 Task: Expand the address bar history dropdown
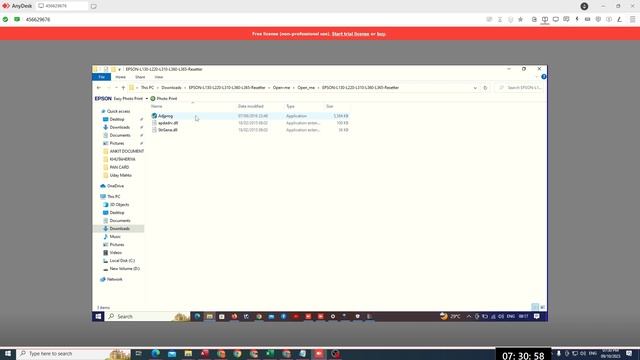[475, 88]
